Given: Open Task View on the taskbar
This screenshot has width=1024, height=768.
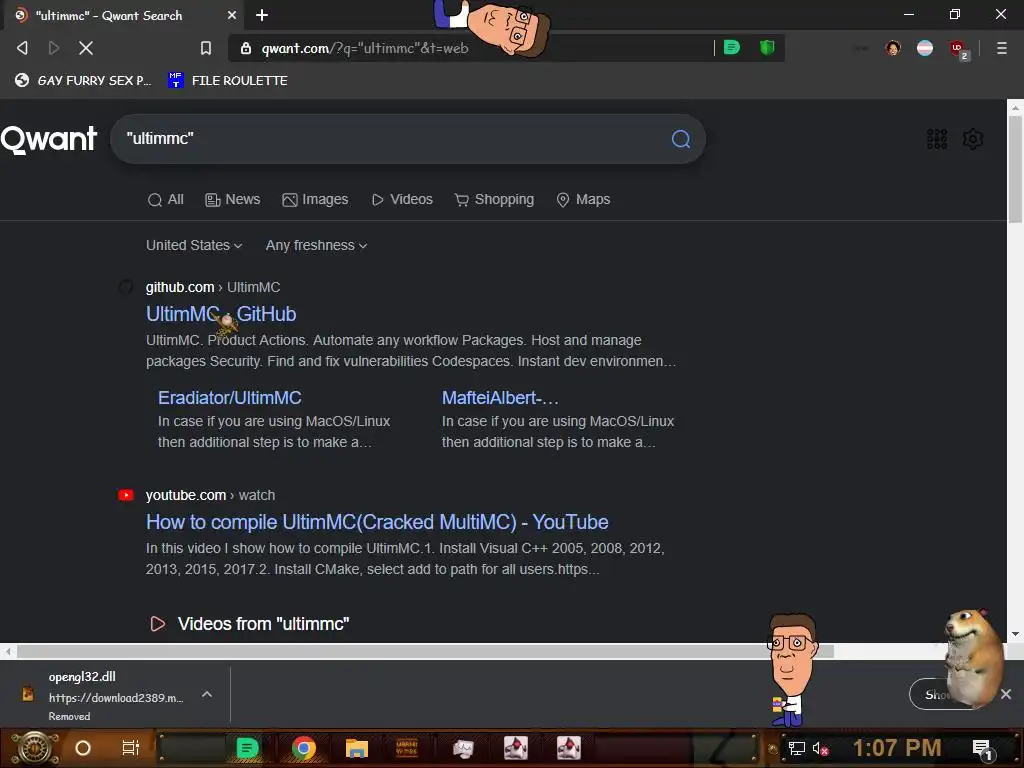Looking at the screenshot, I should (131, 748).
